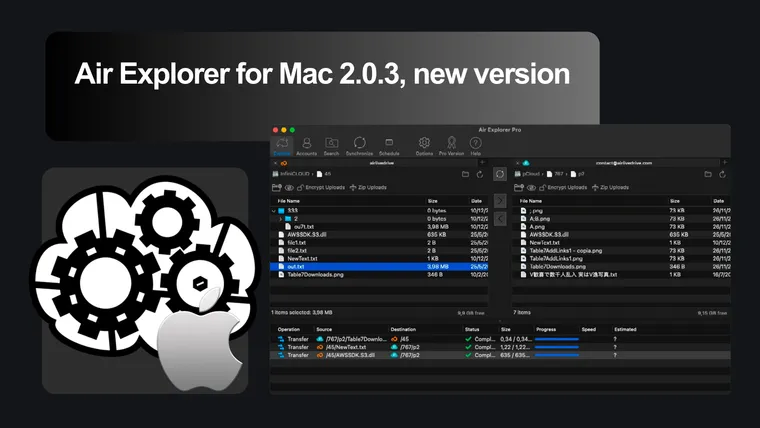Click progress bar of Table7Downlo... transfer
Image resolution: width=760 pixels, height=428 pixels.
pos(556,339)
